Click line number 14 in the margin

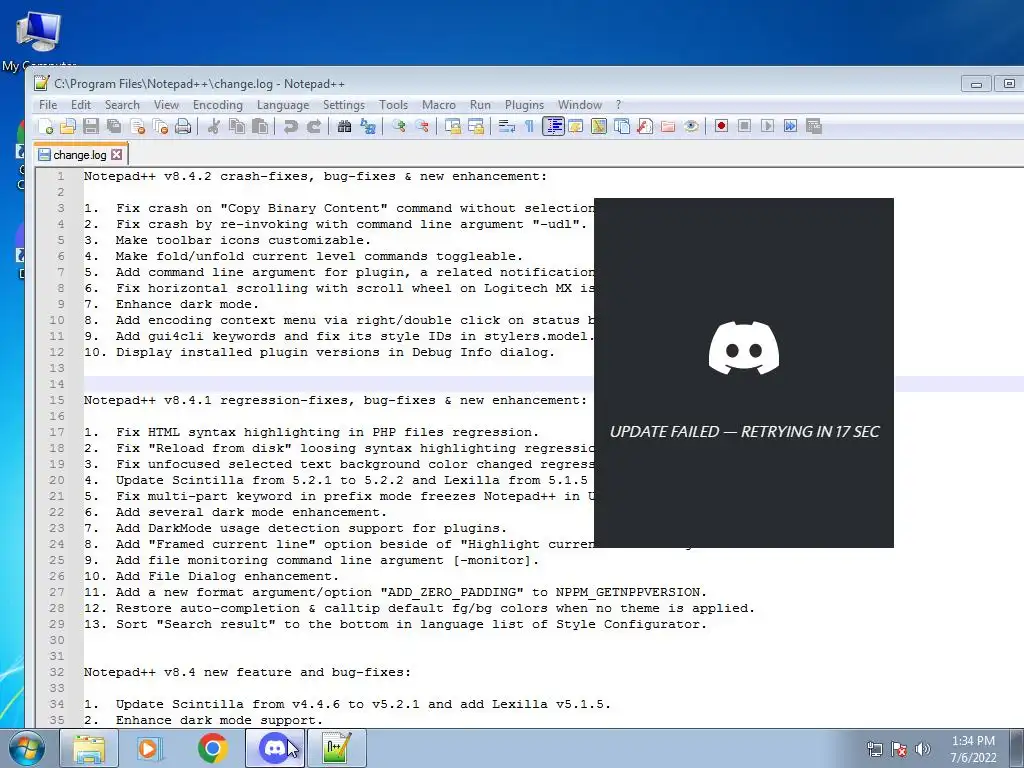point(57,384)
